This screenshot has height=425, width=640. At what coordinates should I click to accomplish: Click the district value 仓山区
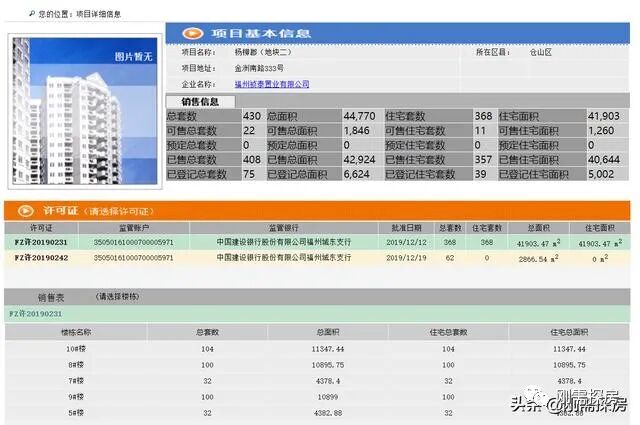tap(540, 52)
